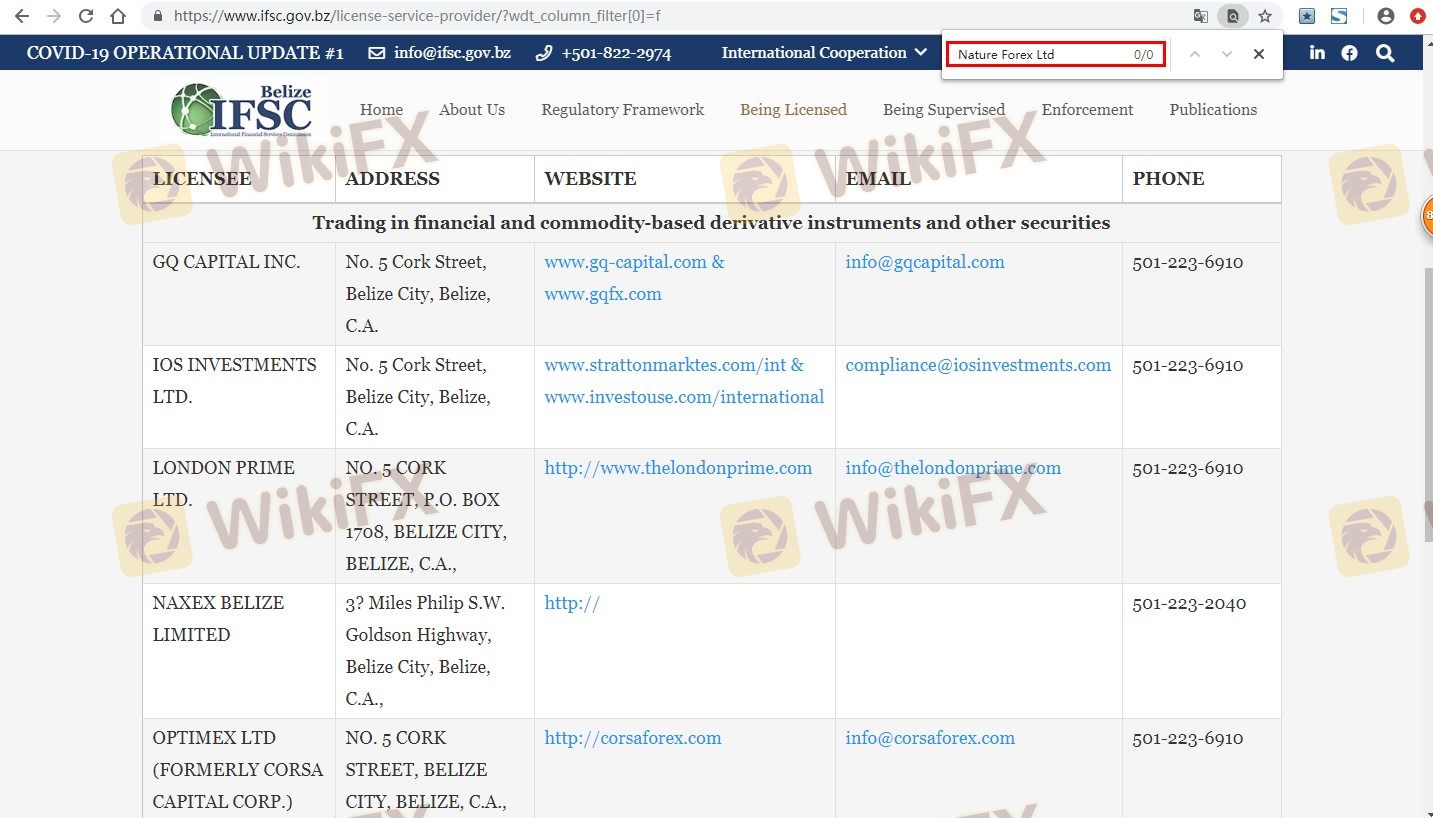Screen dimensions: 1433x818
Task: Sort table by WEBSITE column header
Action: click(685, 179)
